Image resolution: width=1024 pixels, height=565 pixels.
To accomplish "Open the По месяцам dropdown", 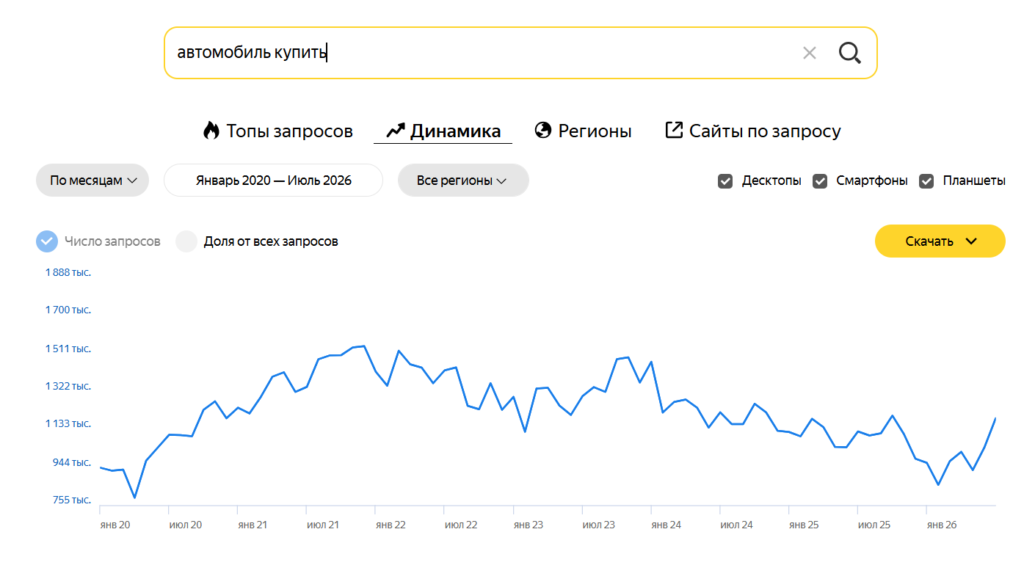I will 92,180.
